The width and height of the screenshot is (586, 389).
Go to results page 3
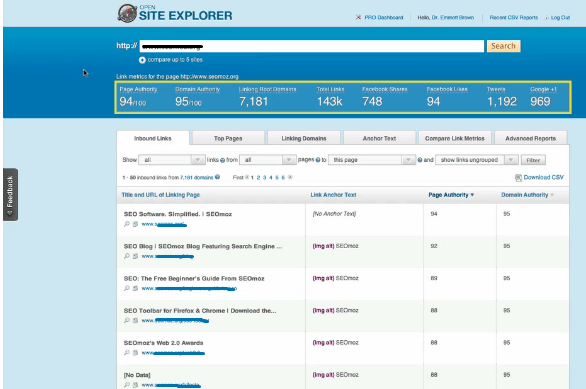265,177
